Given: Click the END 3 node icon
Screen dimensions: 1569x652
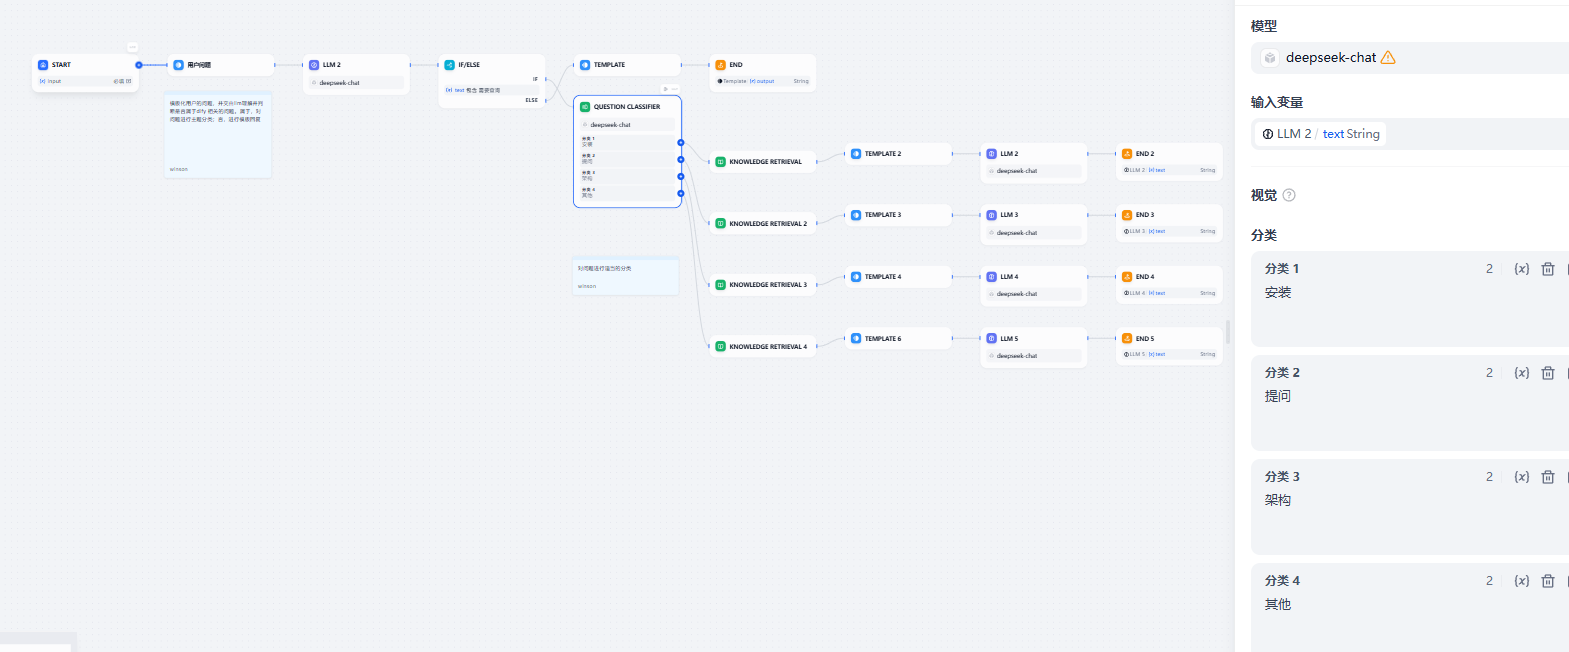Looking at the screenshot, I should point(1127,215).
